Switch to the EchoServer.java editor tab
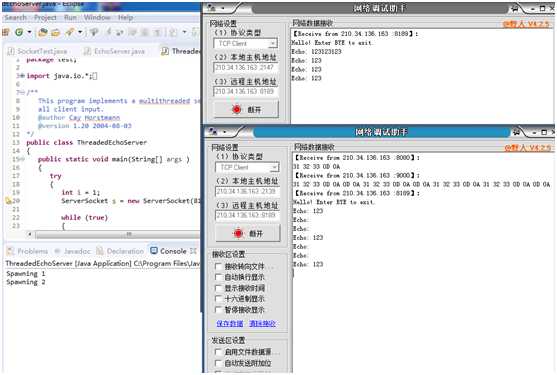The height and width of the screenshot is (375, 557). click(x=114, y=51)
